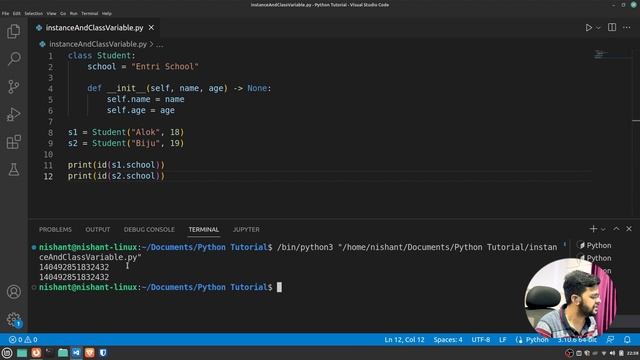Open the Explorer view in activity bar

point(13,31)
